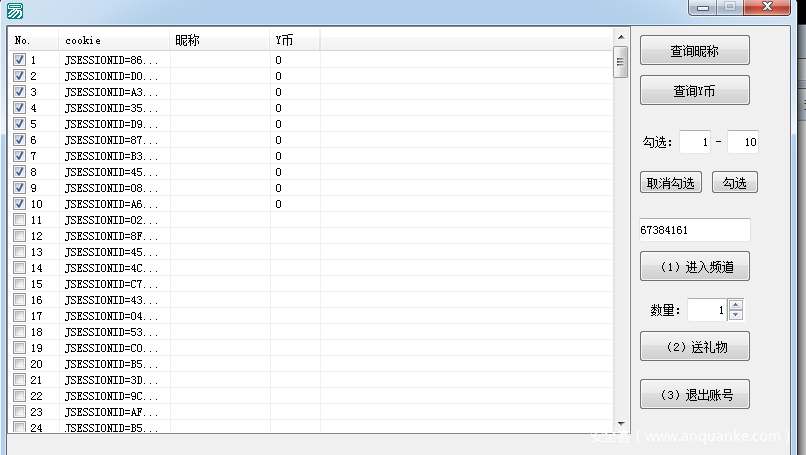The width and height of the screenshot is (806, 455).
Task: Tick the checkbox for row 20
Action: [19, 364]
